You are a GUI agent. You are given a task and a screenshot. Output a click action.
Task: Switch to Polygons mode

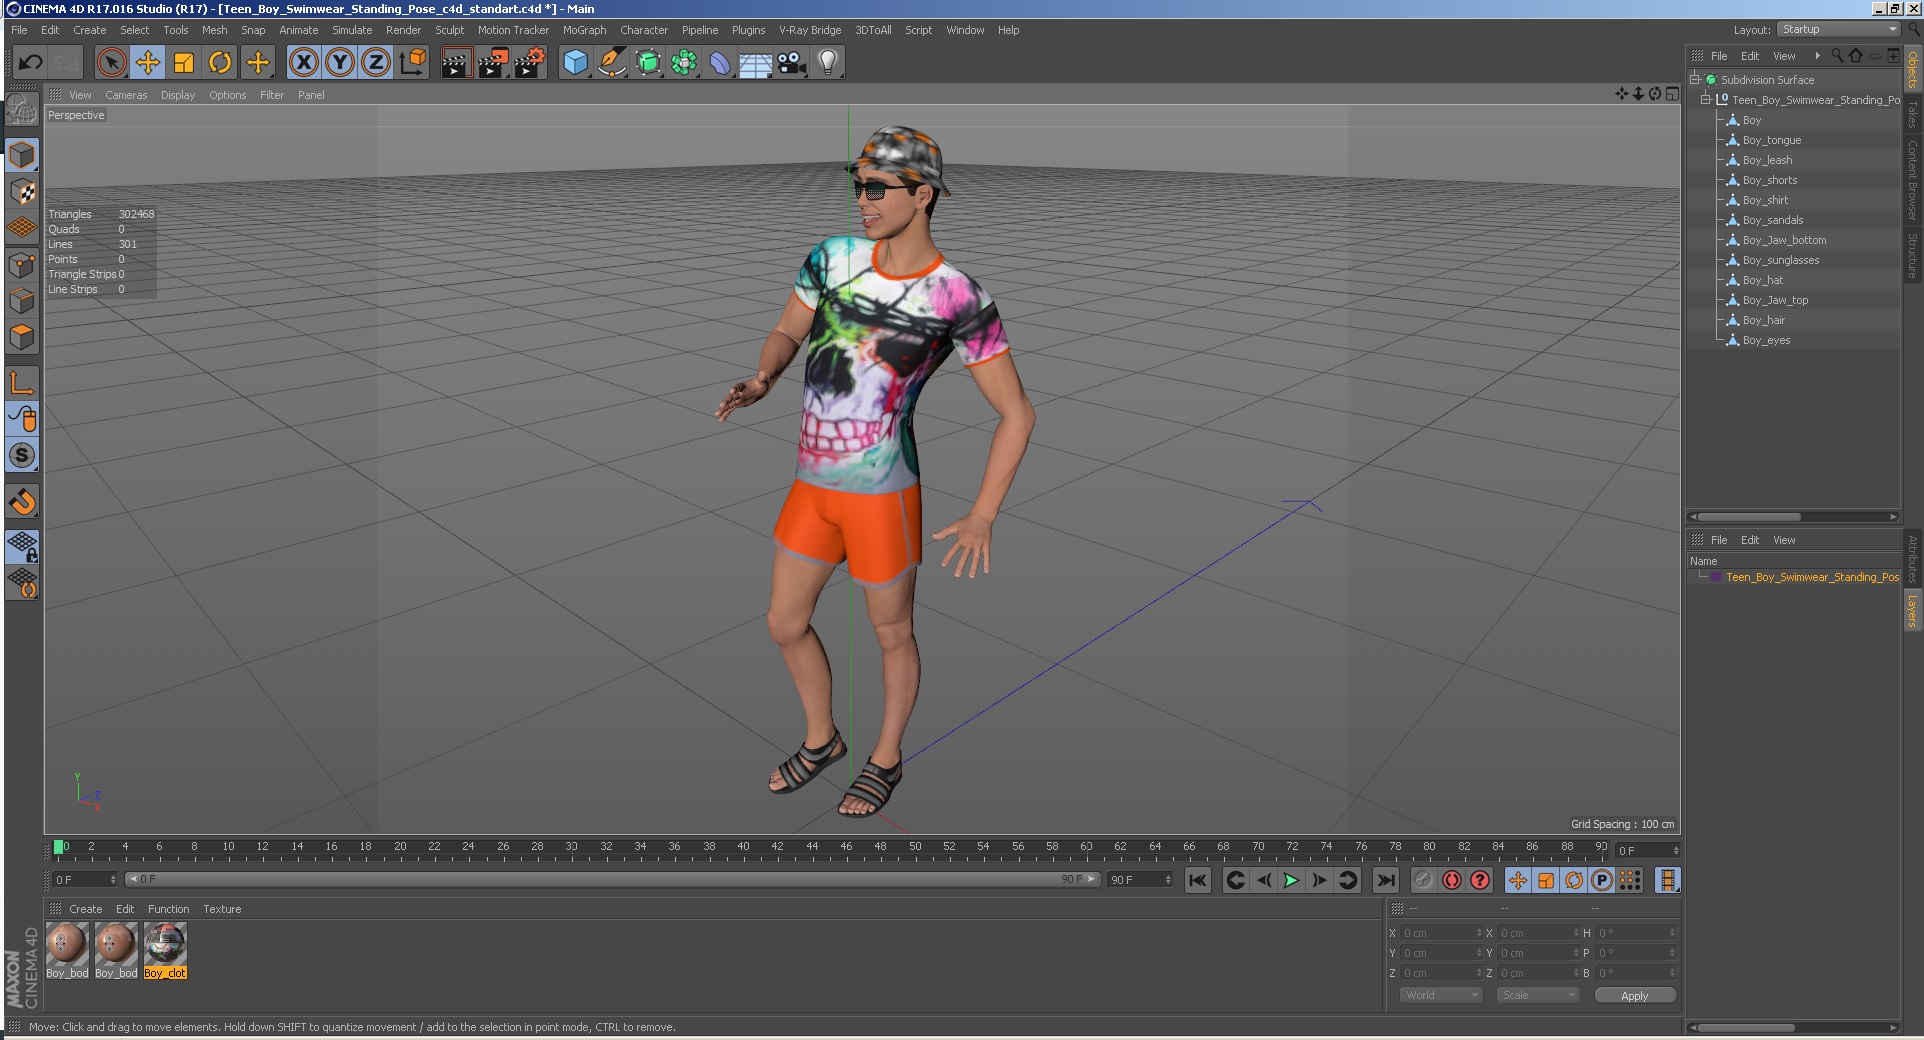22,337
